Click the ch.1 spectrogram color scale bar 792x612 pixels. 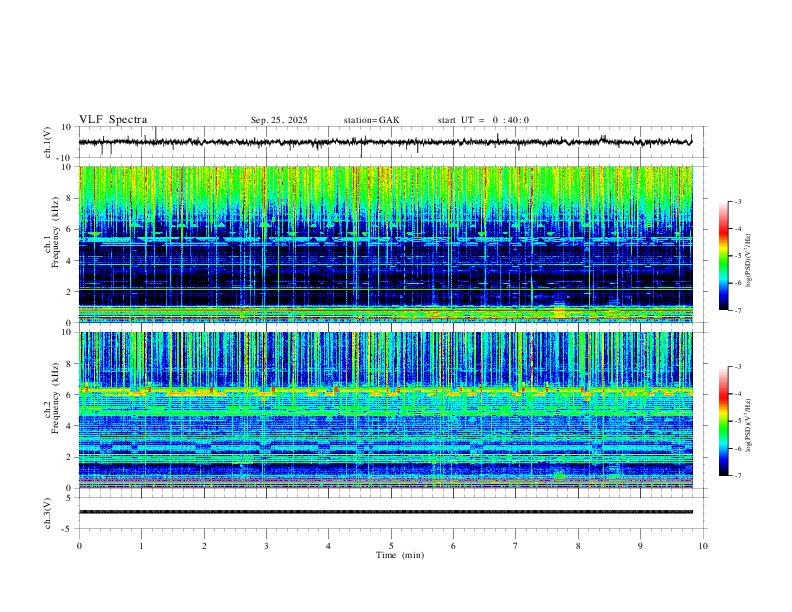coord(723,255)
